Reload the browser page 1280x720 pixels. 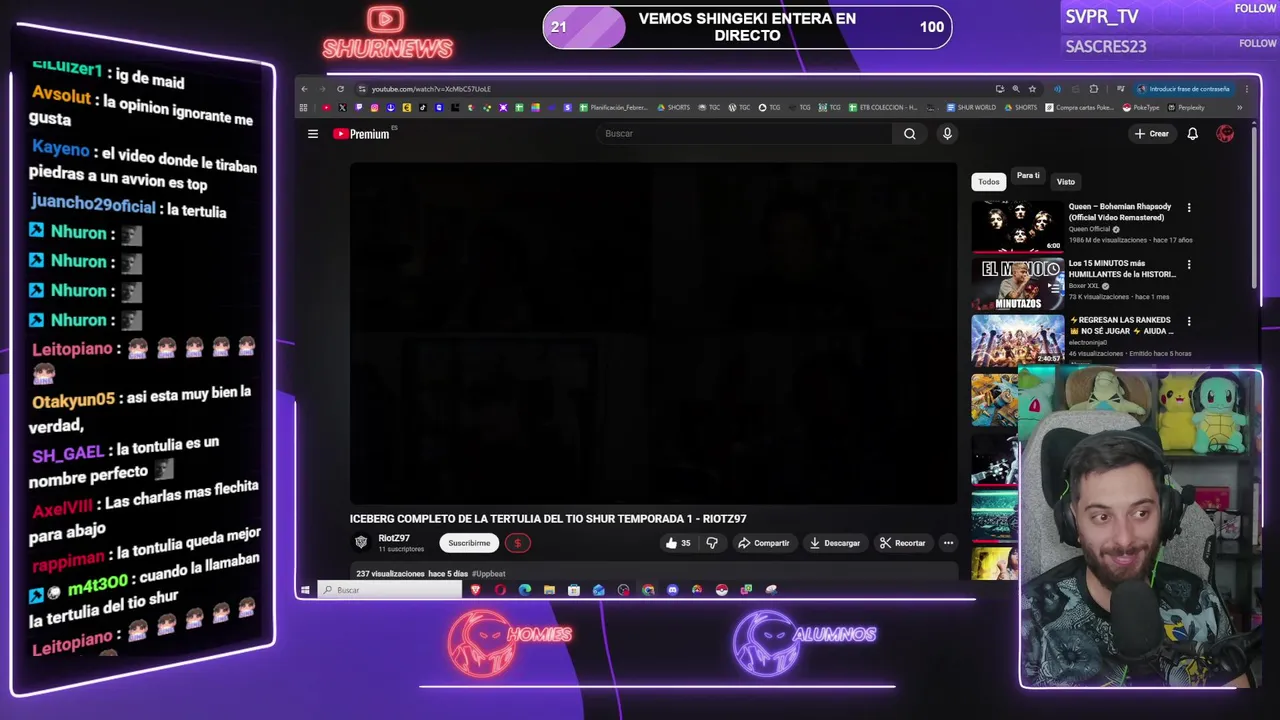[x=340, y=89]
